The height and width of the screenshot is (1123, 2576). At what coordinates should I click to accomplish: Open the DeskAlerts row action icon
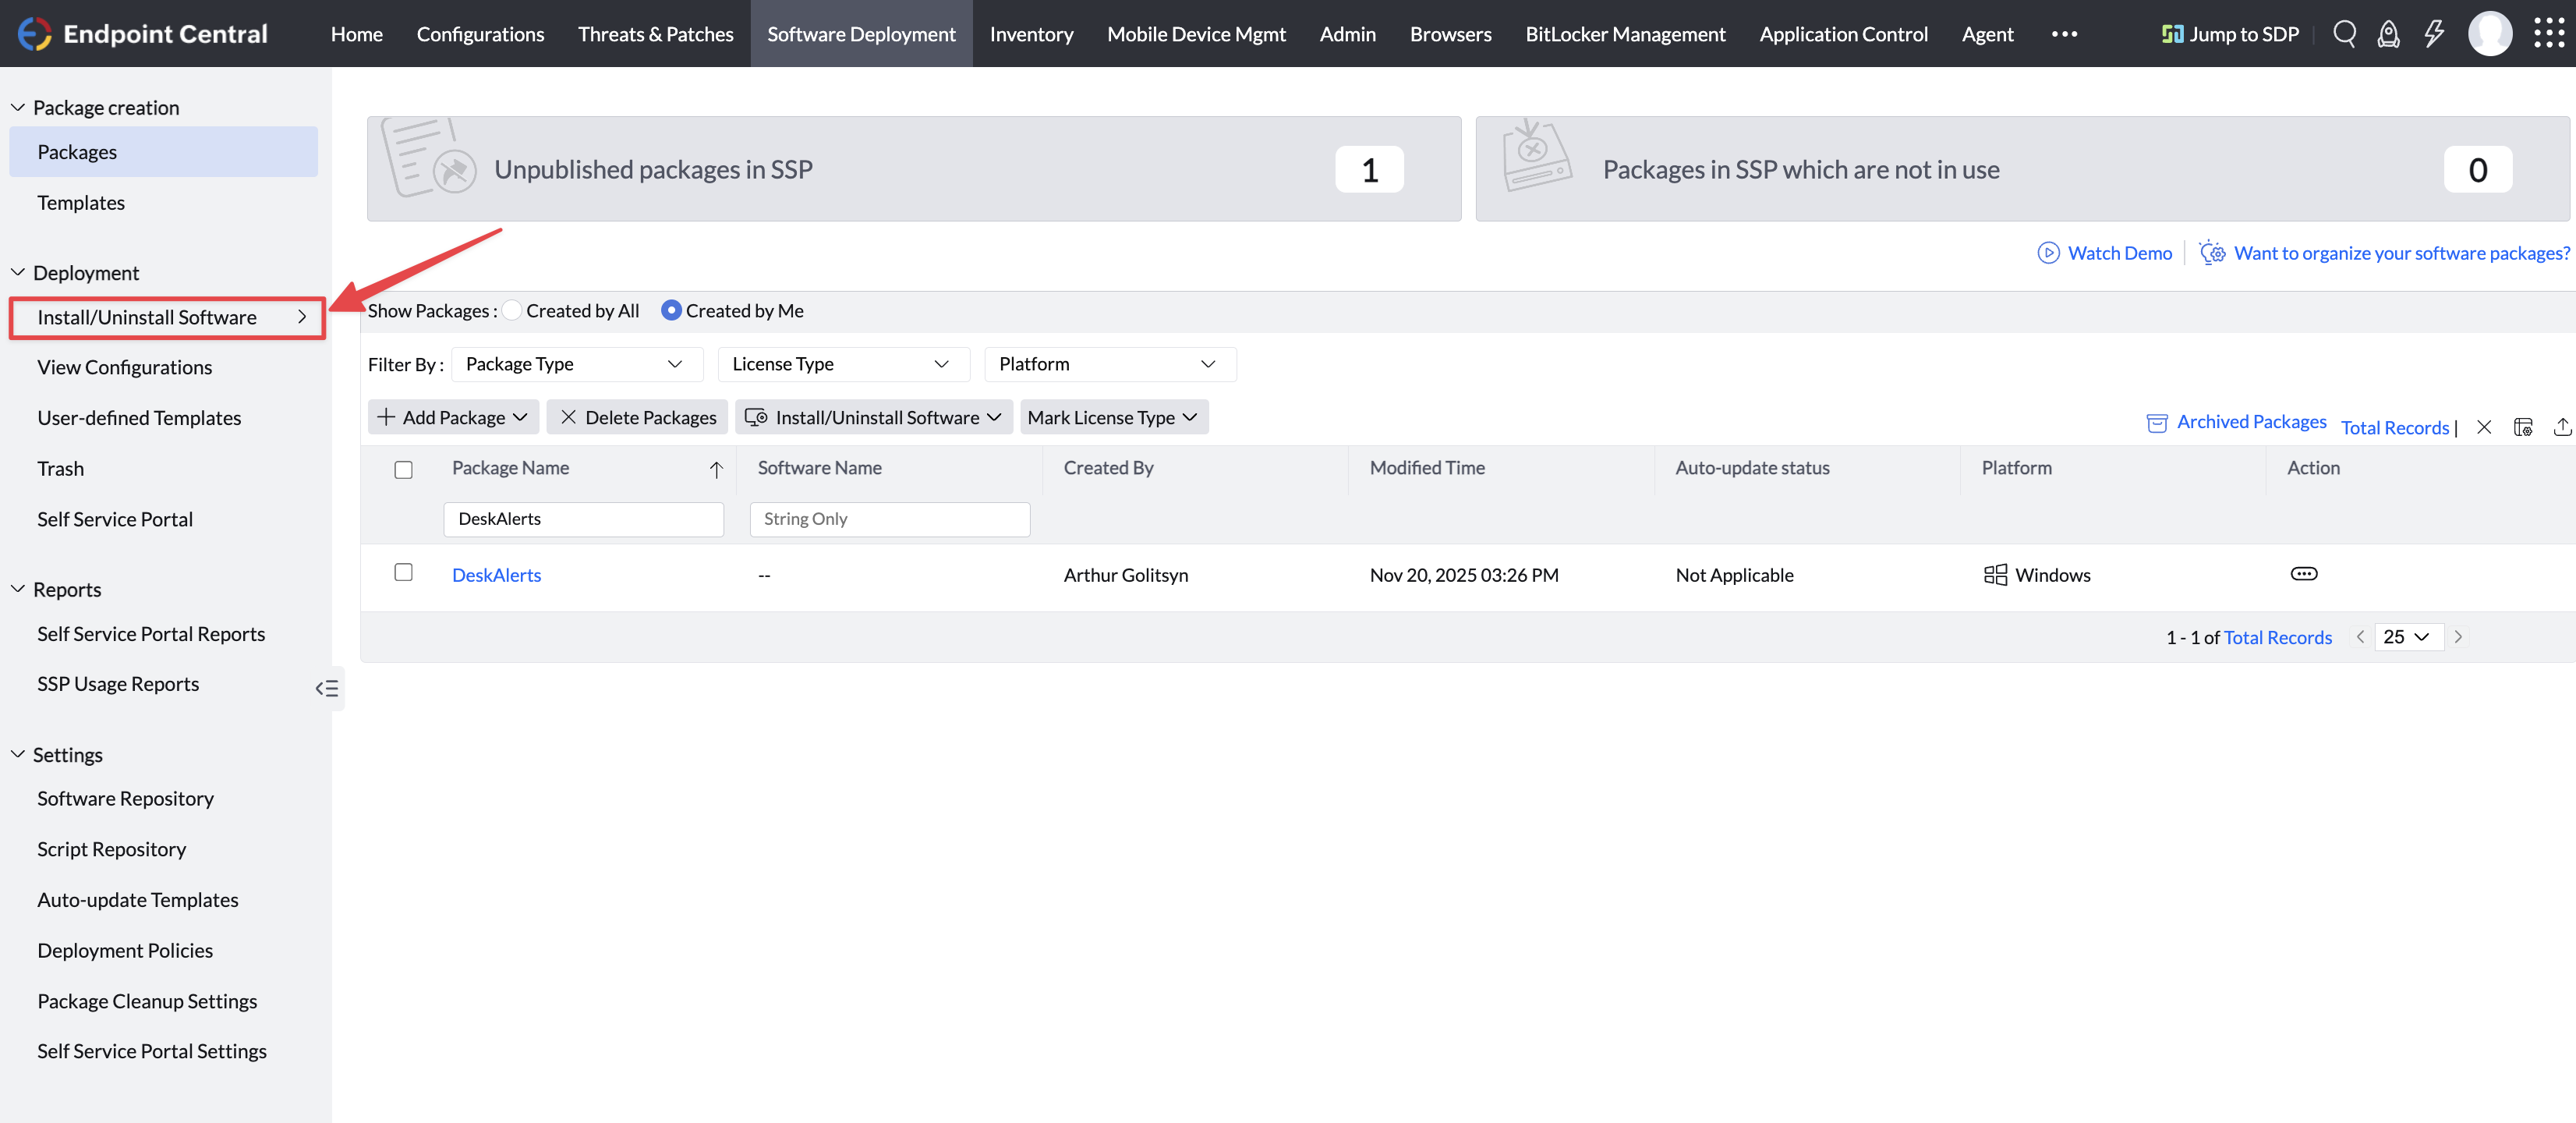pos(2303,574)
